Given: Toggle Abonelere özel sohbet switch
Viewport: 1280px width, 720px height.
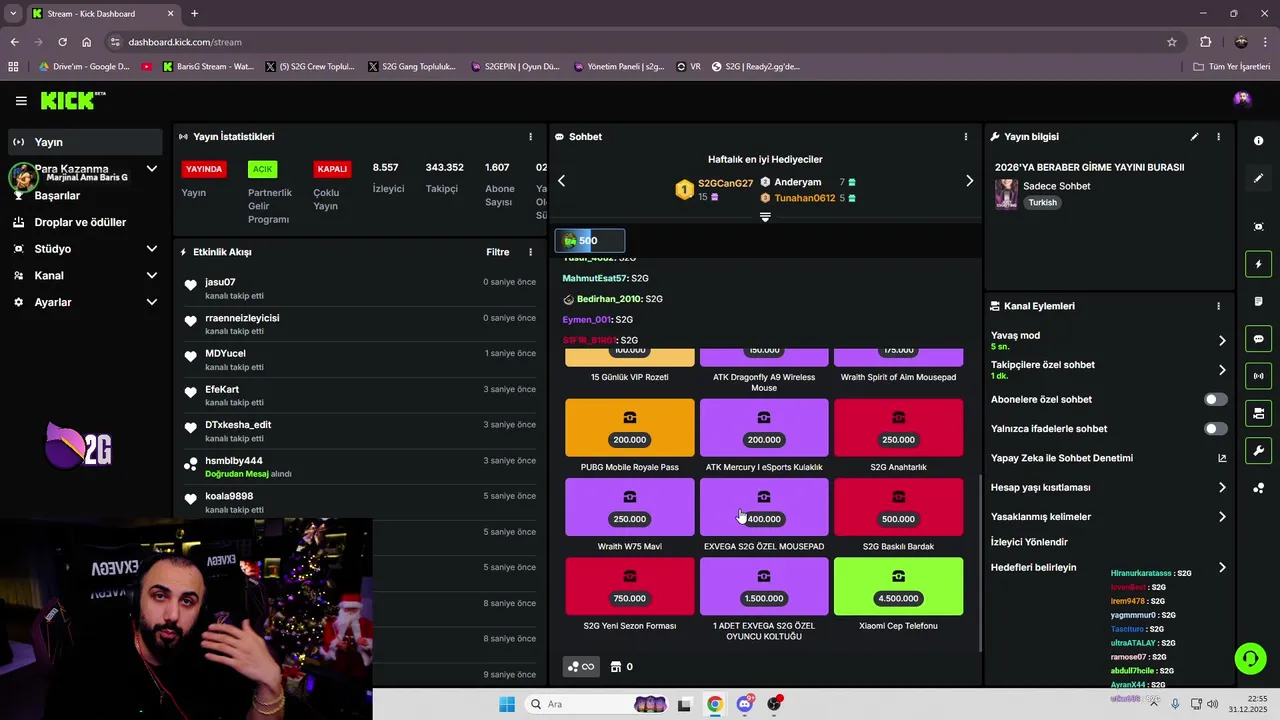Looking at the screenshot, I should click(x=1215, y=399).
